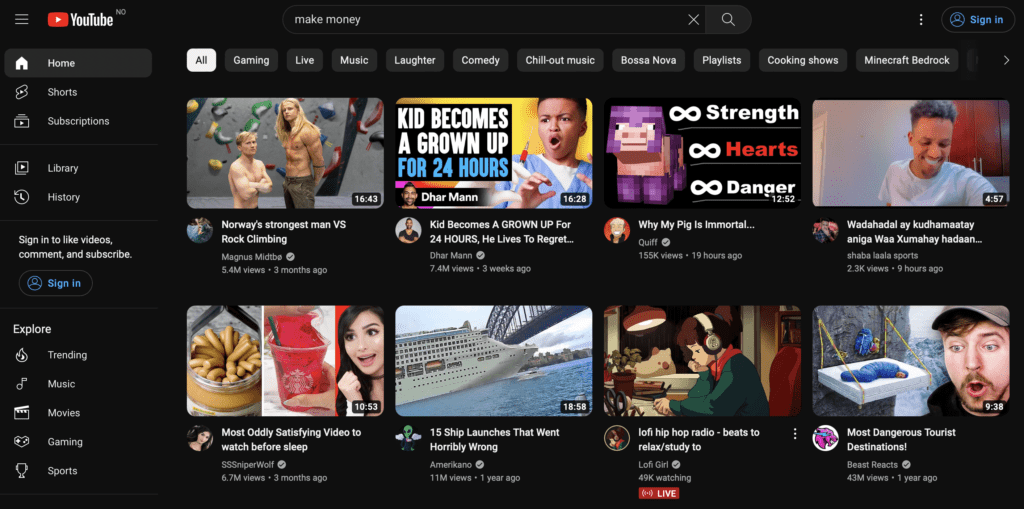Show more filter chips with right arrow
The width and height of the screenshot is (1024, 509).
click(x=1006, y=60)
